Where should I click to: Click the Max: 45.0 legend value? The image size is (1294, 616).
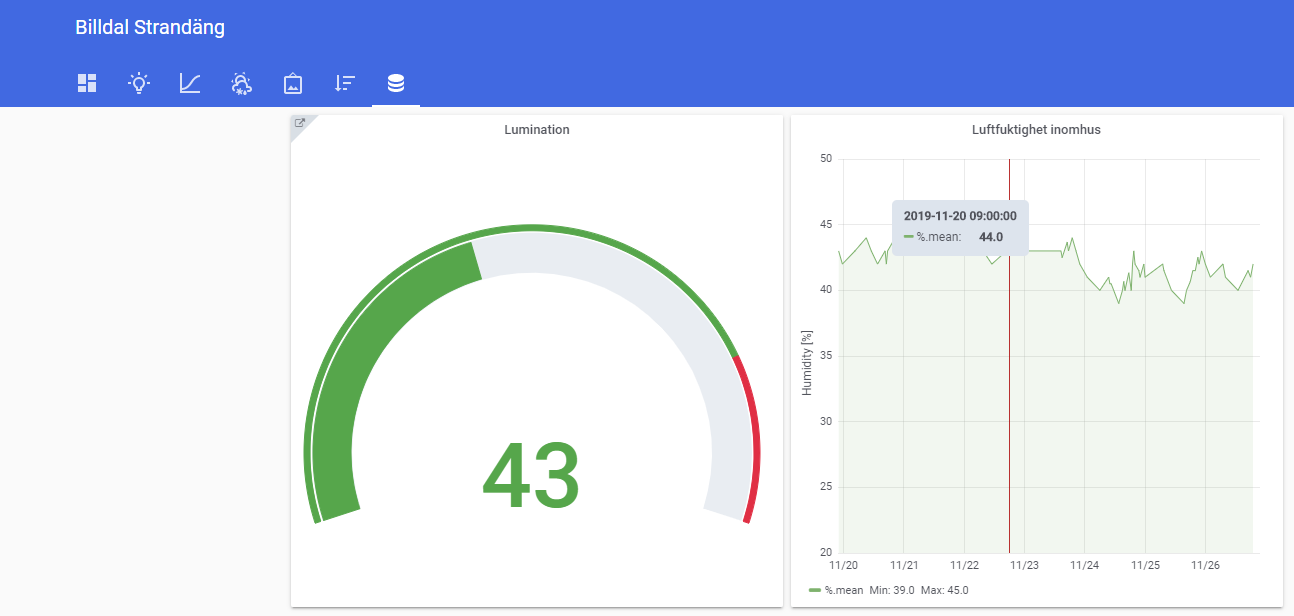tap(945, 590)
